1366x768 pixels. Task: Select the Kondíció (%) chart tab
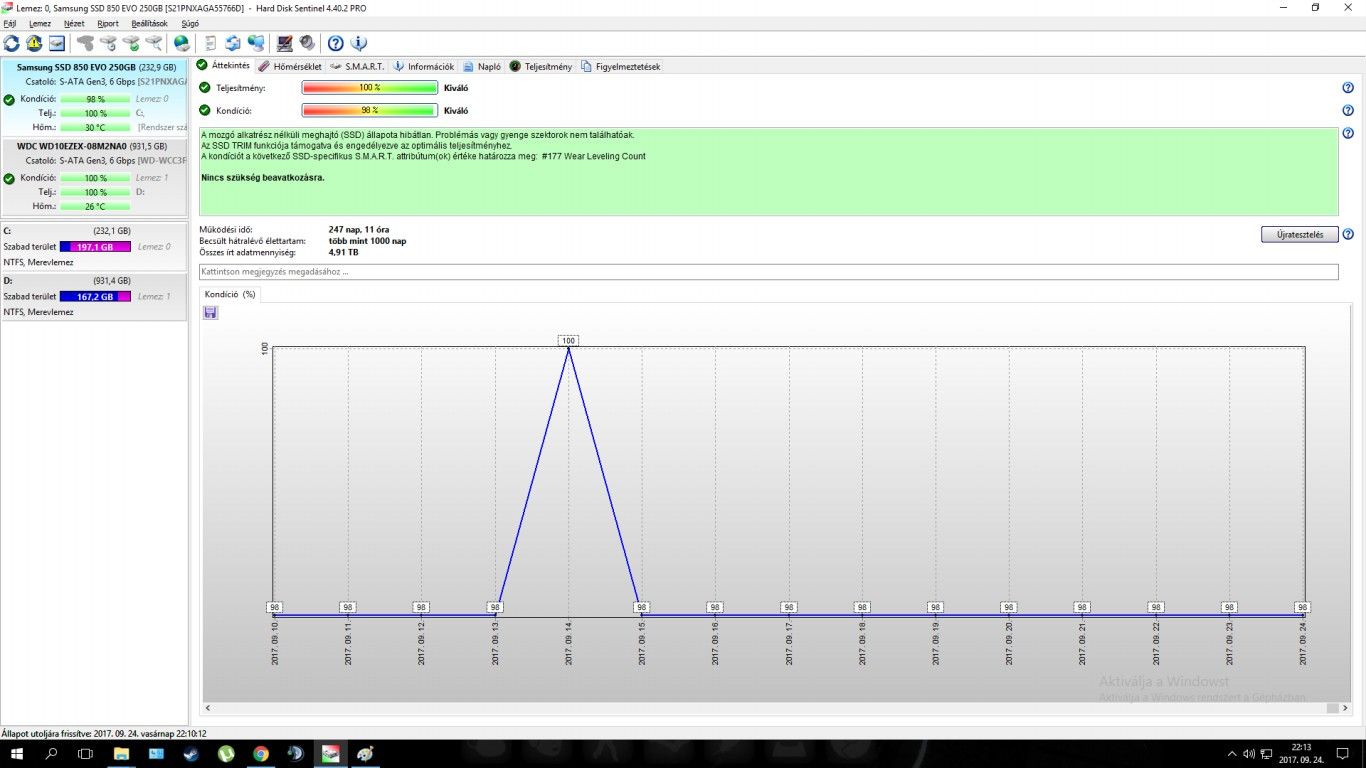pos(230,294)
